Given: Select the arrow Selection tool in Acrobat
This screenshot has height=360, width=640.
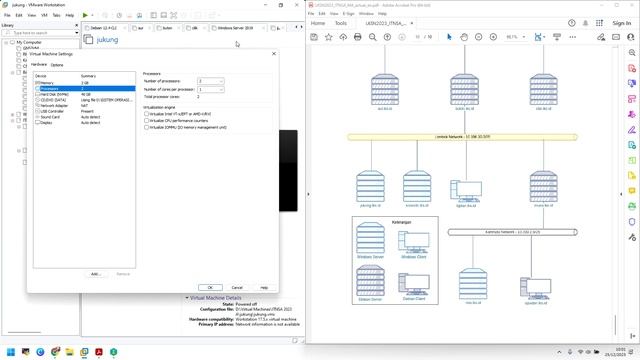Looking at the screenshot, I should point(449,37).
